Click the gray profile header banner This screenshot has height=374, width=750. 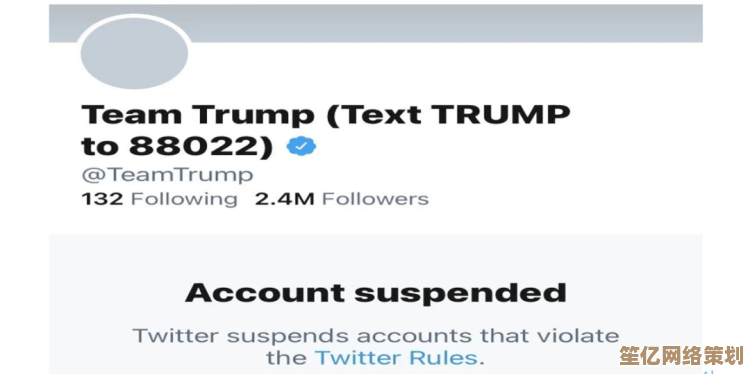375,23
